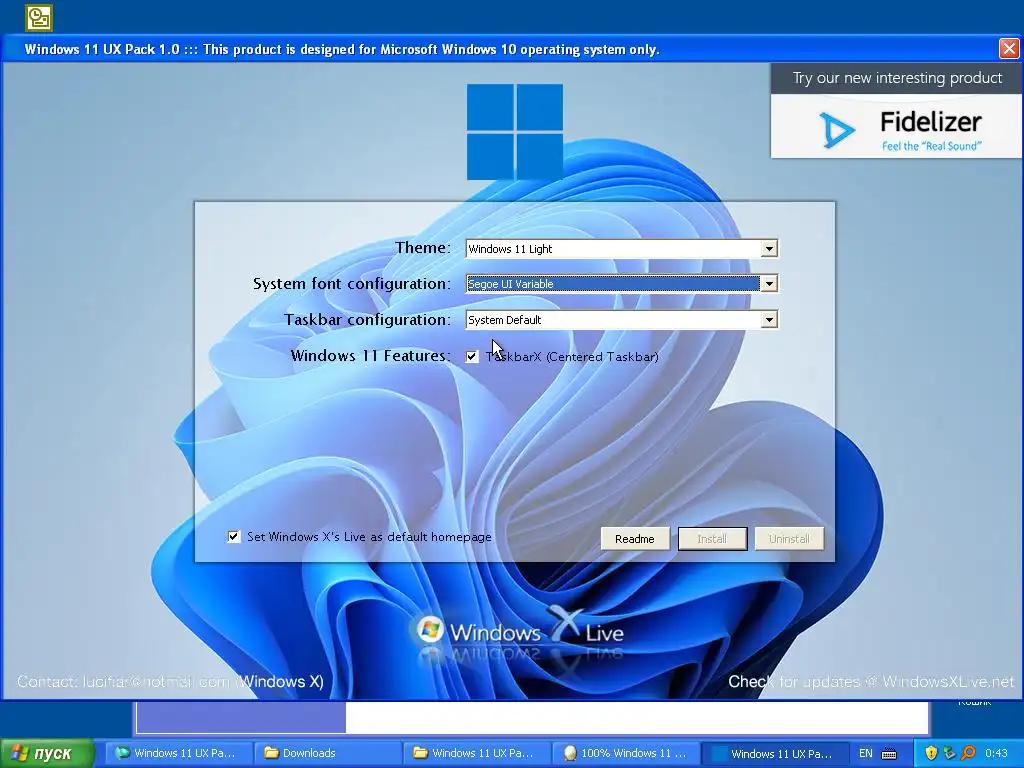This screenshot has width=1024, height=768.
Task: Open the Theme dropdown arrow
Action: [x=769, y=249]
